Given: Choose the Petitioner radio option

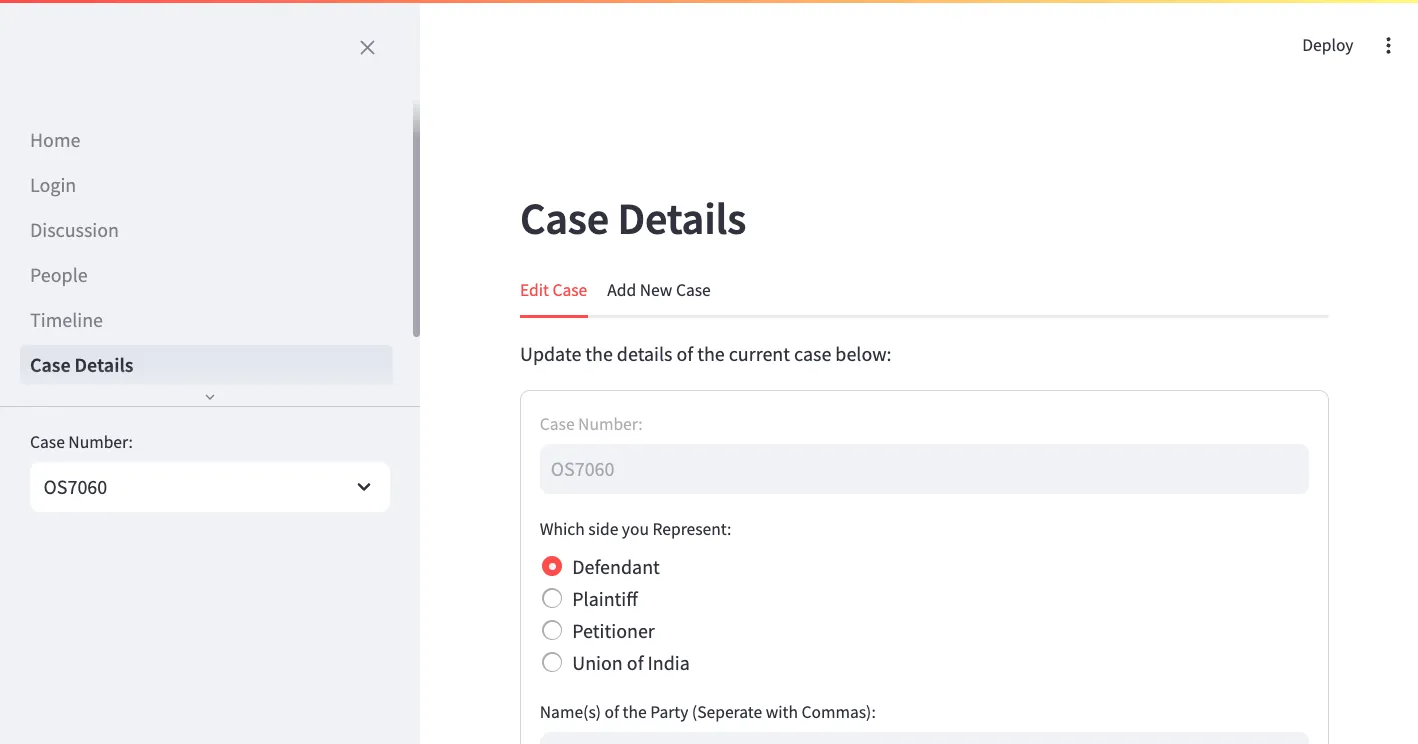Looking at the screenshot, I should (x=598, y=631).
